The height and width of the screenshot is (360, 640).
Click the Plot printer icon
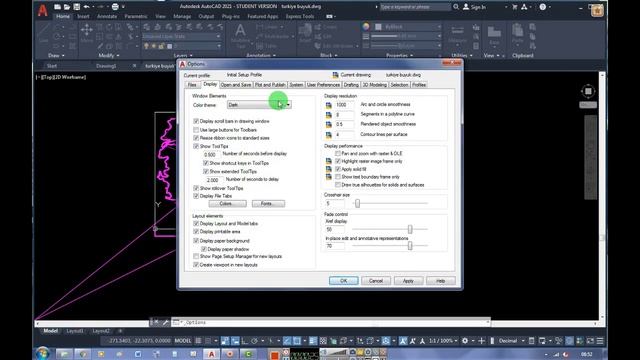115,7
